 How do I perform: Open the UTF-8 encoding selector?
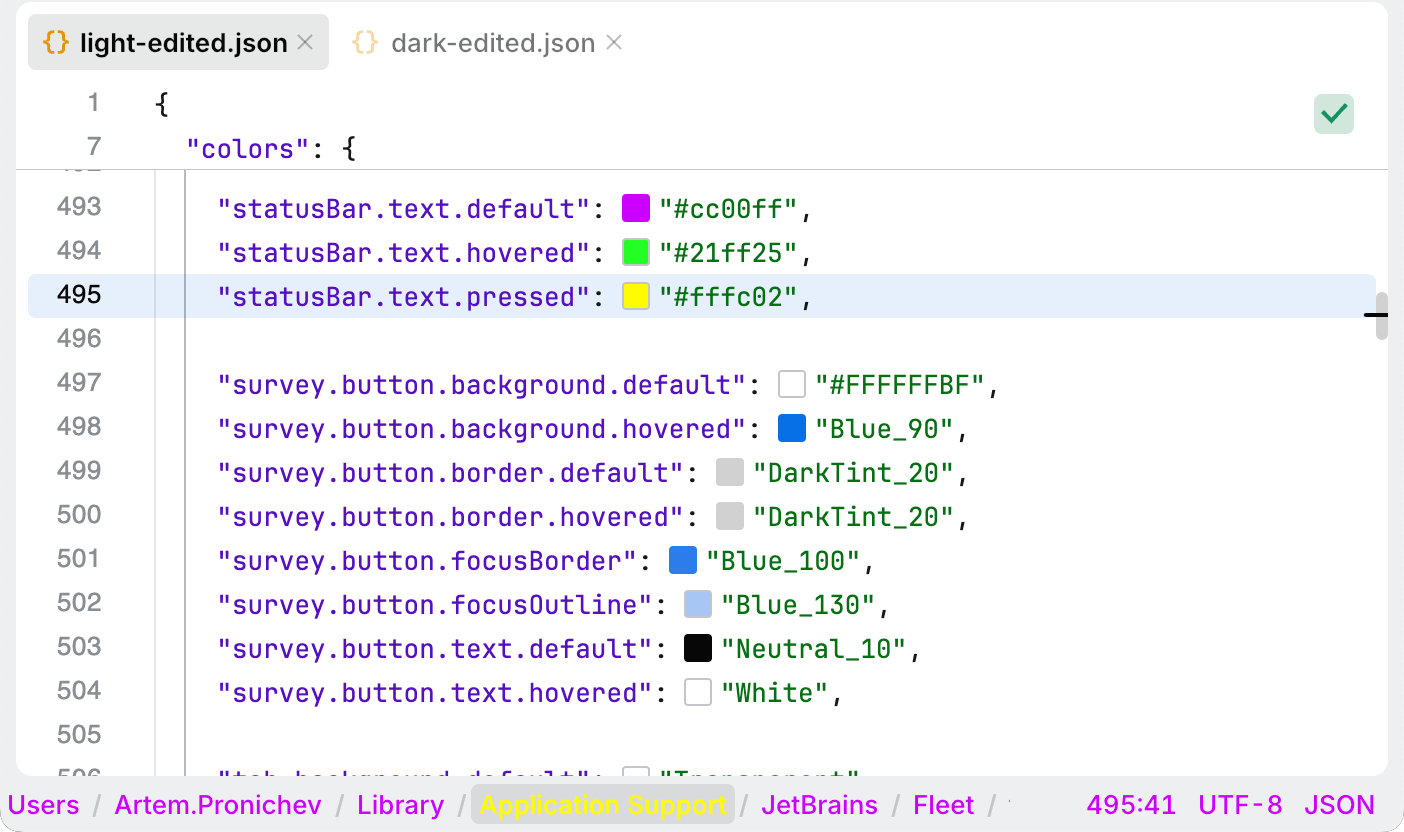[1240, 805]
